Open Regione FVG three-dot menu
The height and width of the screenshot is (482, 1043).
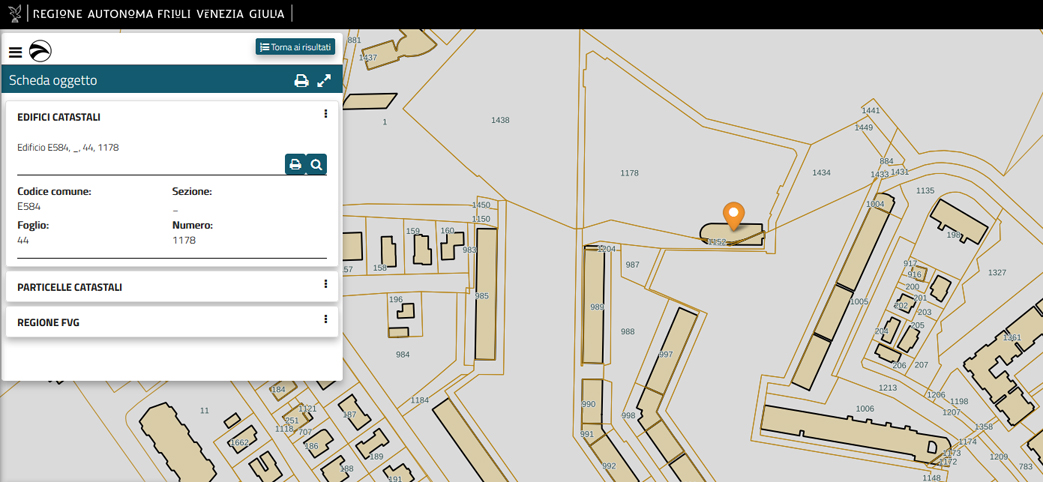click(x=326, y=320)
